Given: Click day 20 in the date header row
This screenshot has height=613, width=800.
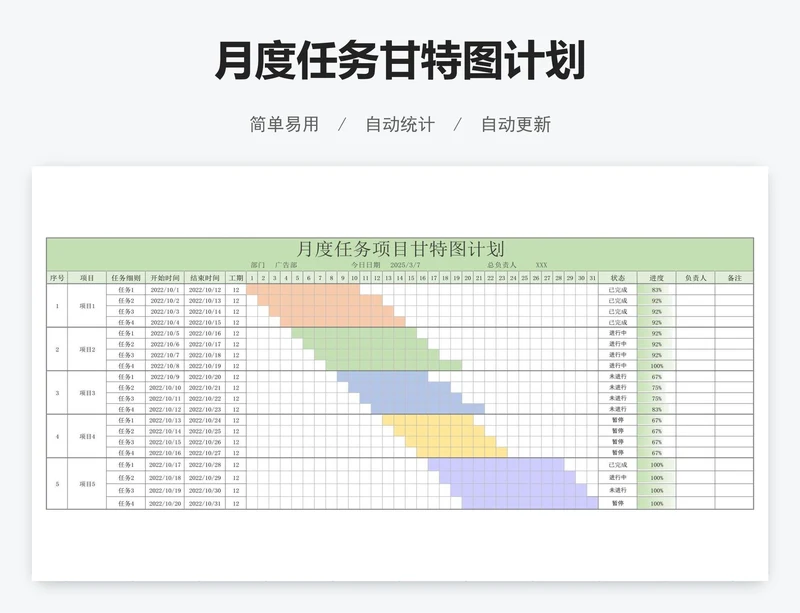Looking at the screenshot, I should [x=467, y=278].
